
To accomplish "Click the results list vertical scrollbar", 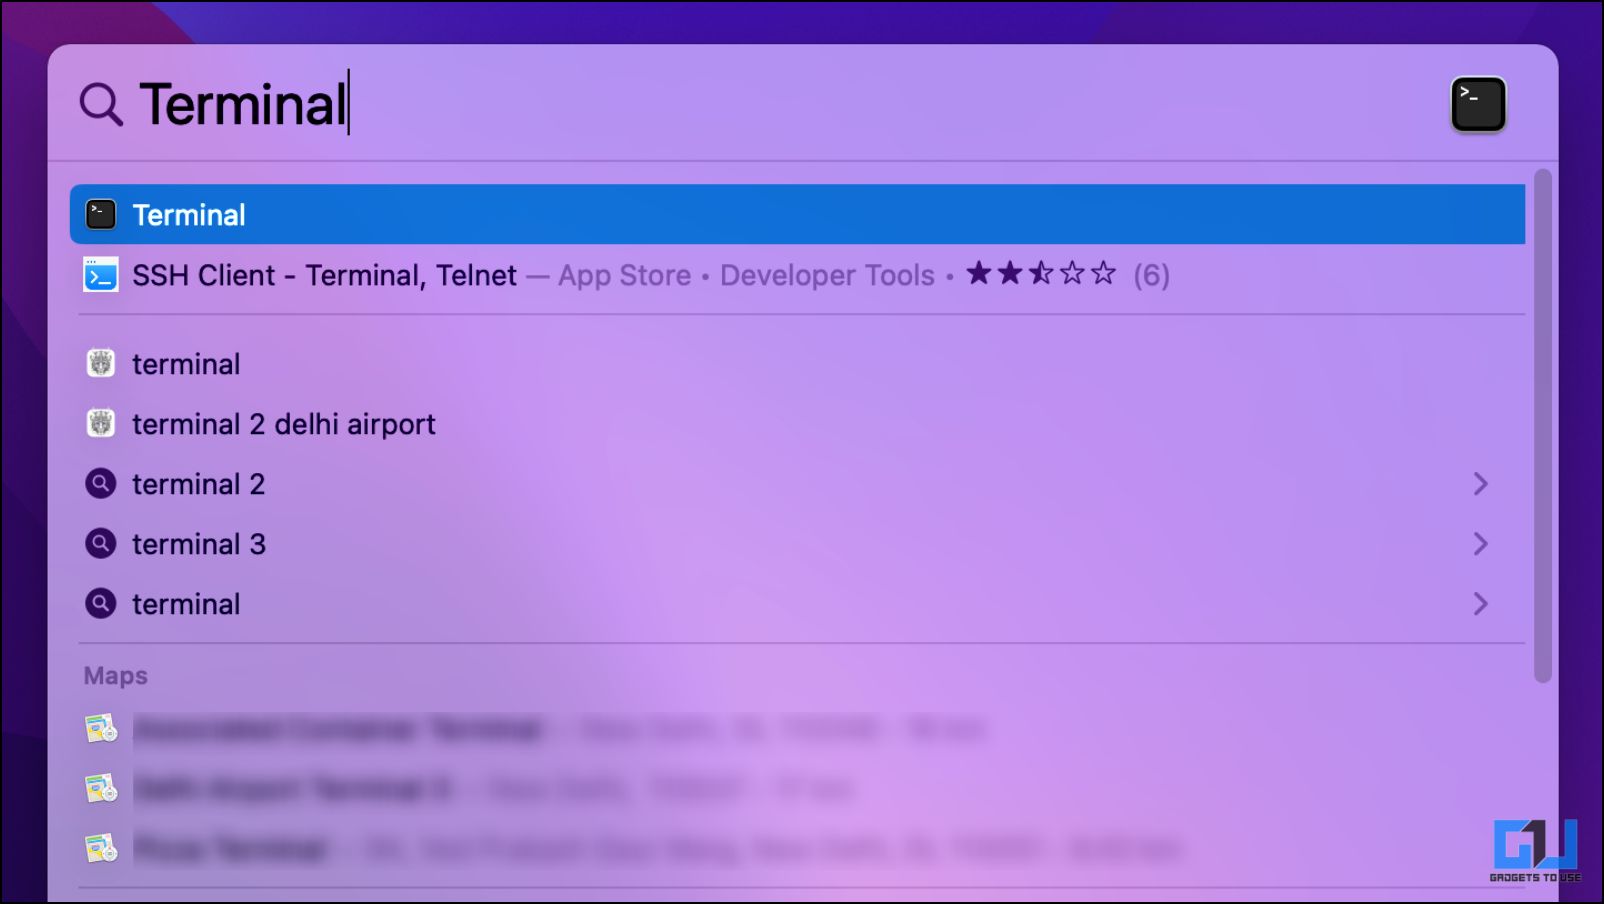I will [x=1543, y=427].
